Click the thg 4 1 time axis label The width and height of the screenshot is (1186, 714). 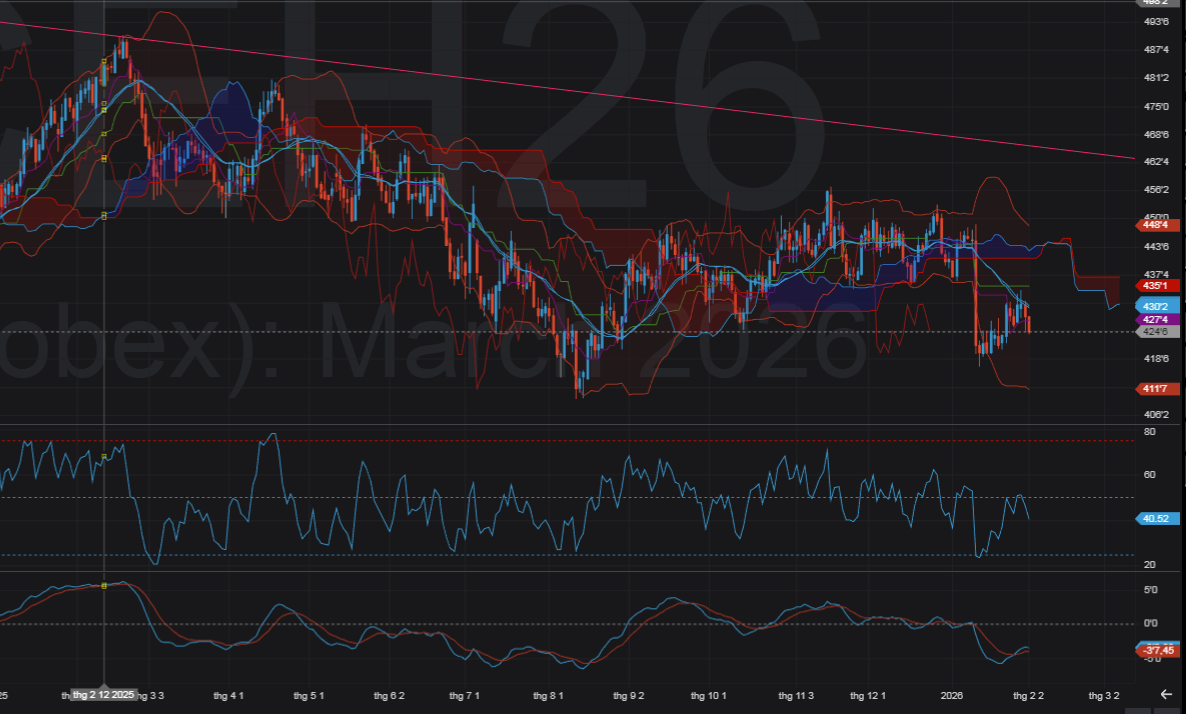coord(230,695)
